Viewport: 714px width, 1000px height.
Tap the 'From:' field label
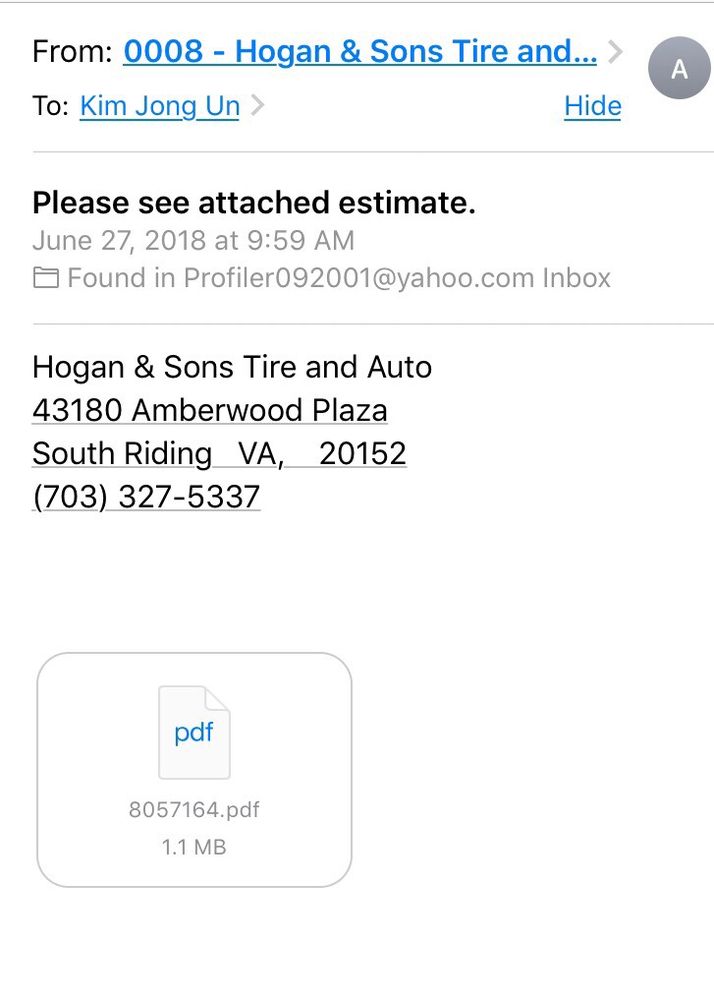(x=72, y=52)
